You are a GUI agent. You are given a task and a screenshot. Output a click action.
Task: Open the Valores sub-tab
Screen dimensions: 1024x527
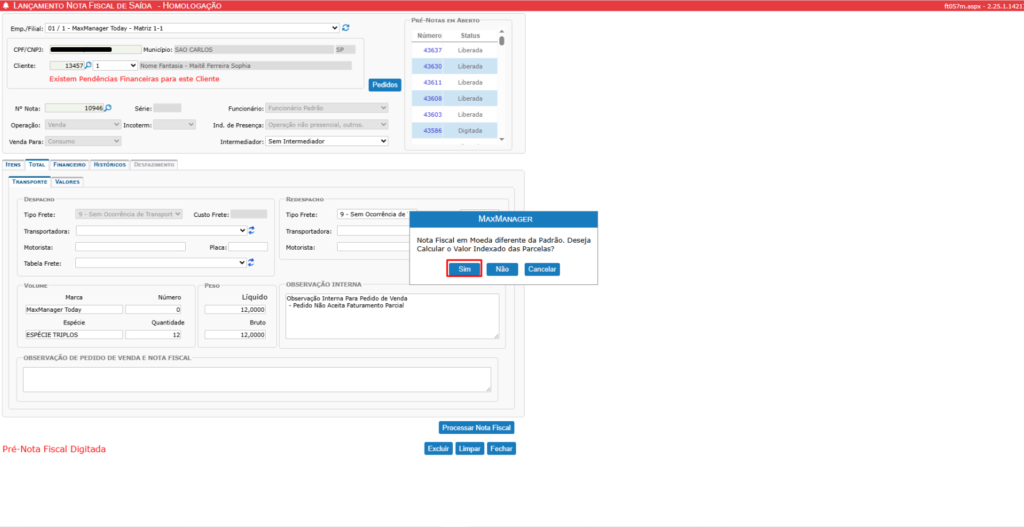point(68,182)
